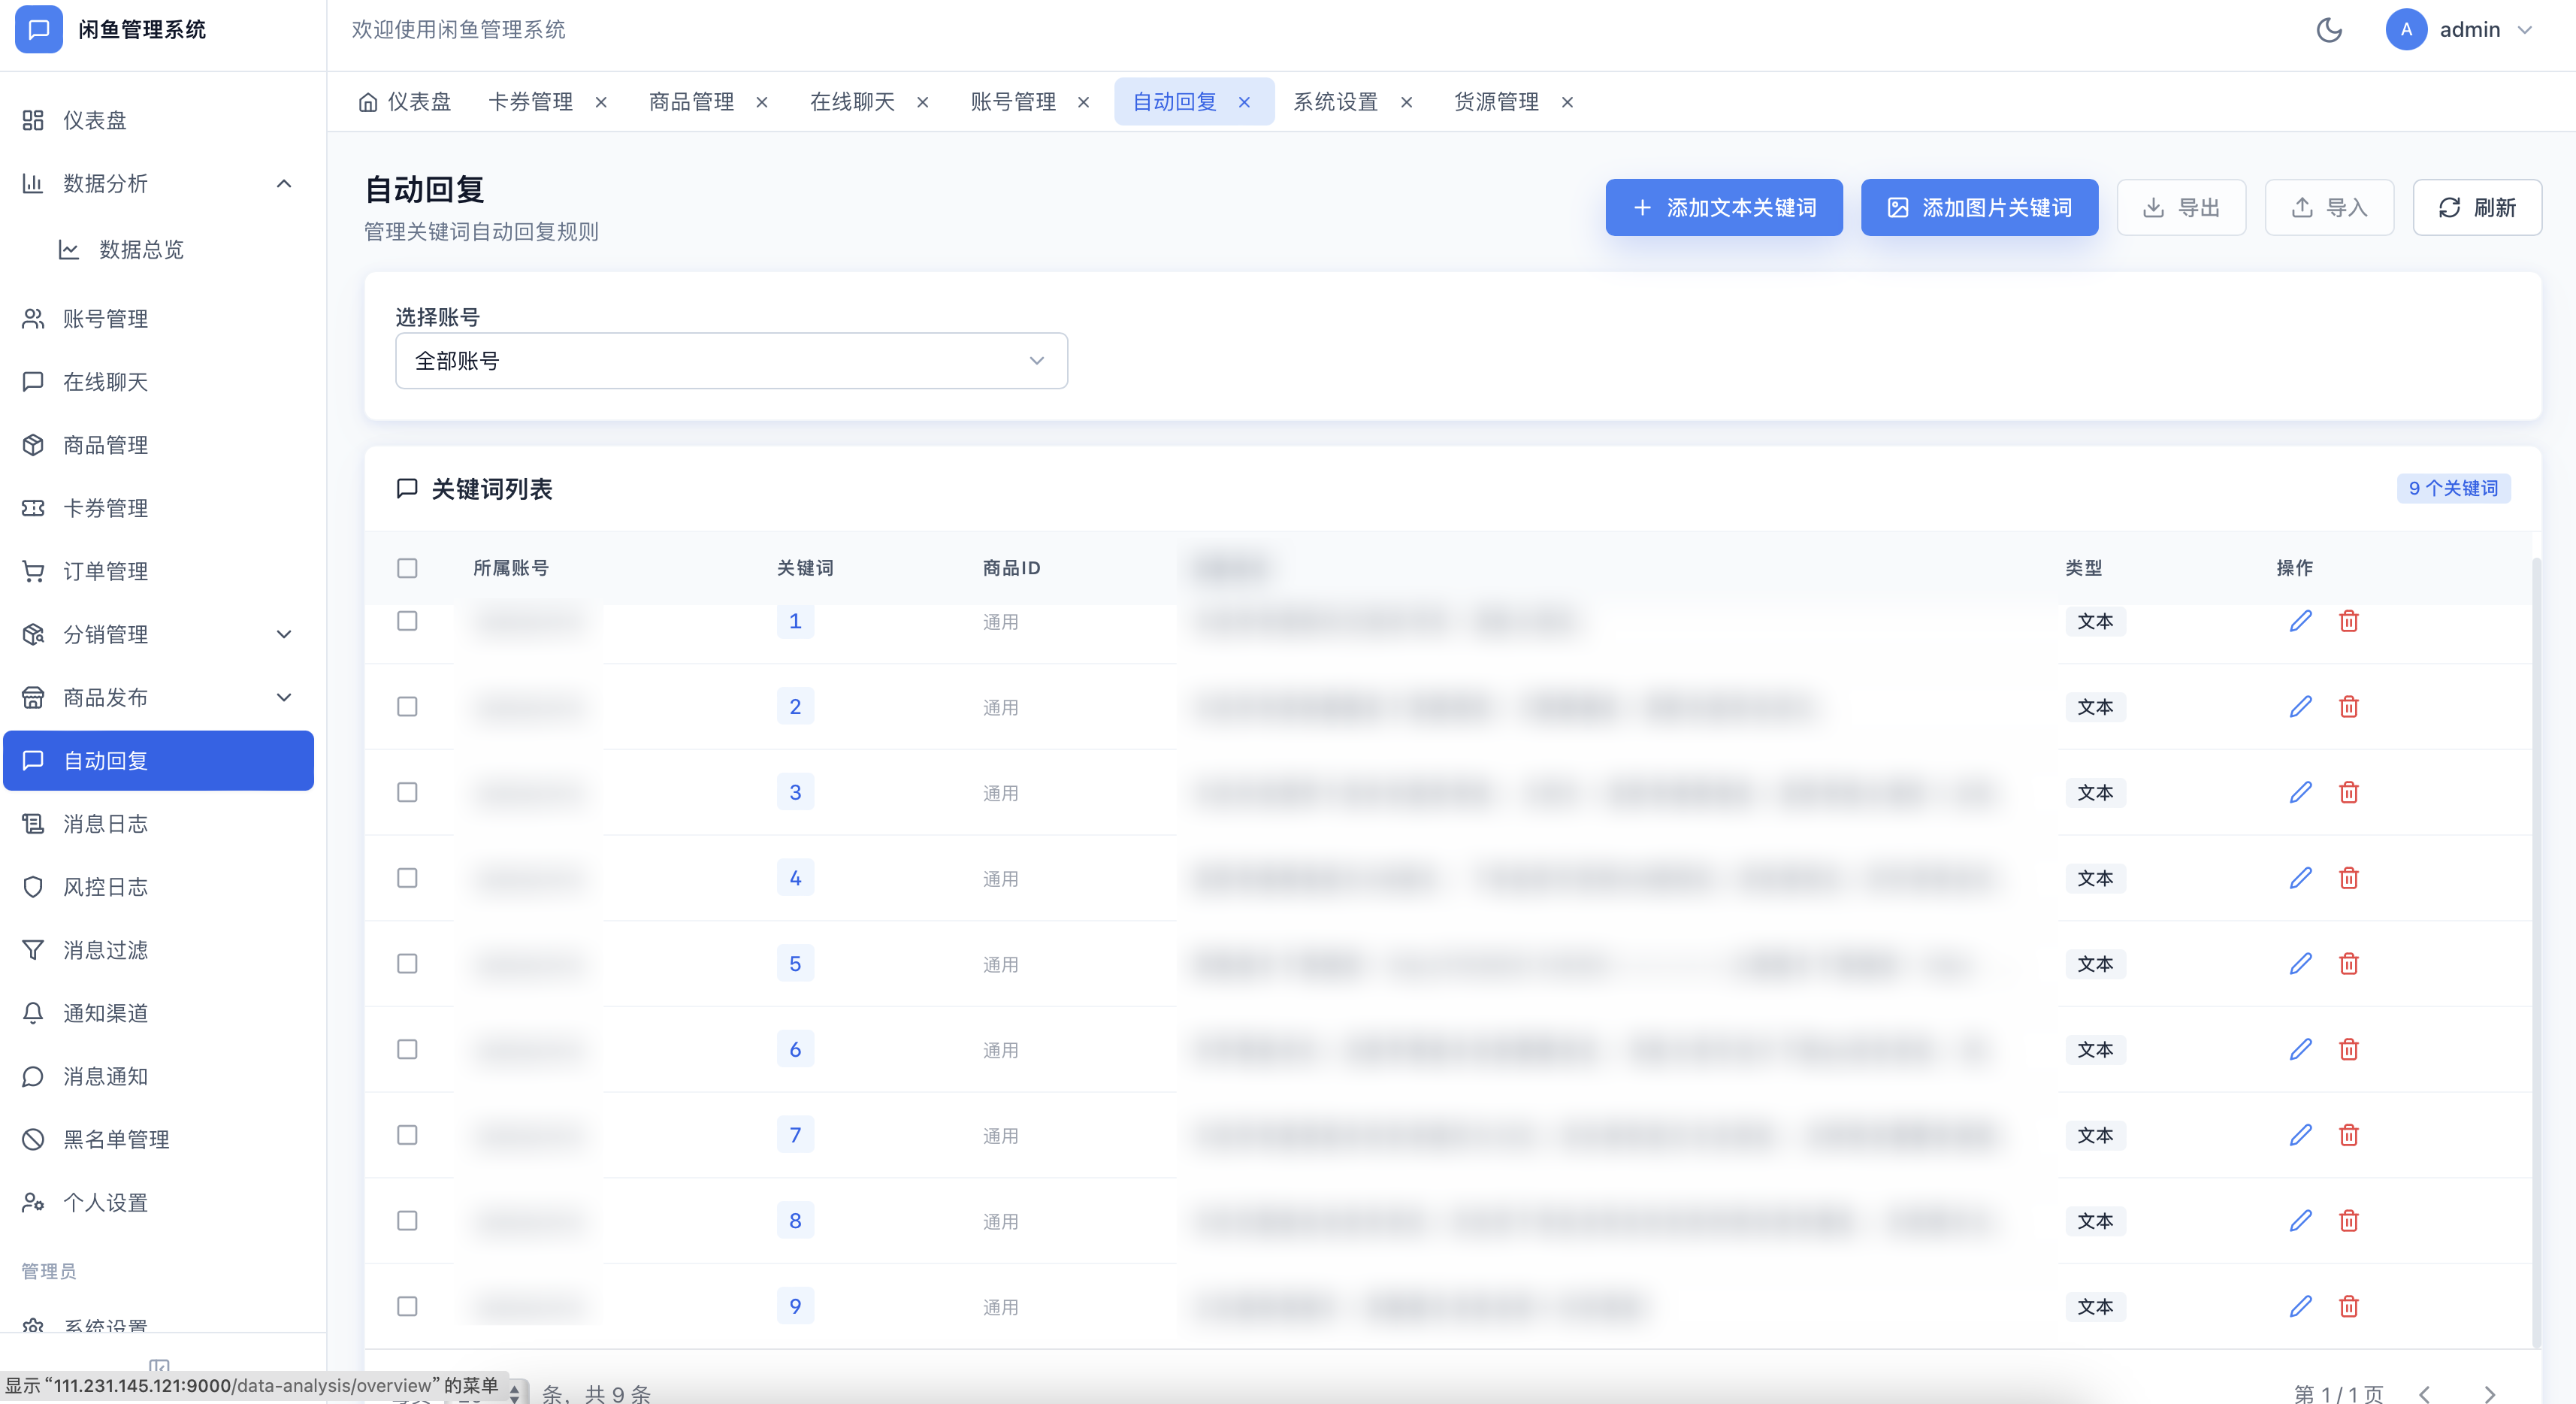Viewport: 2576px width, 1404px height.
Task: Edit keyword 4 with pencil icon
Action: (x=2300, y=878)
